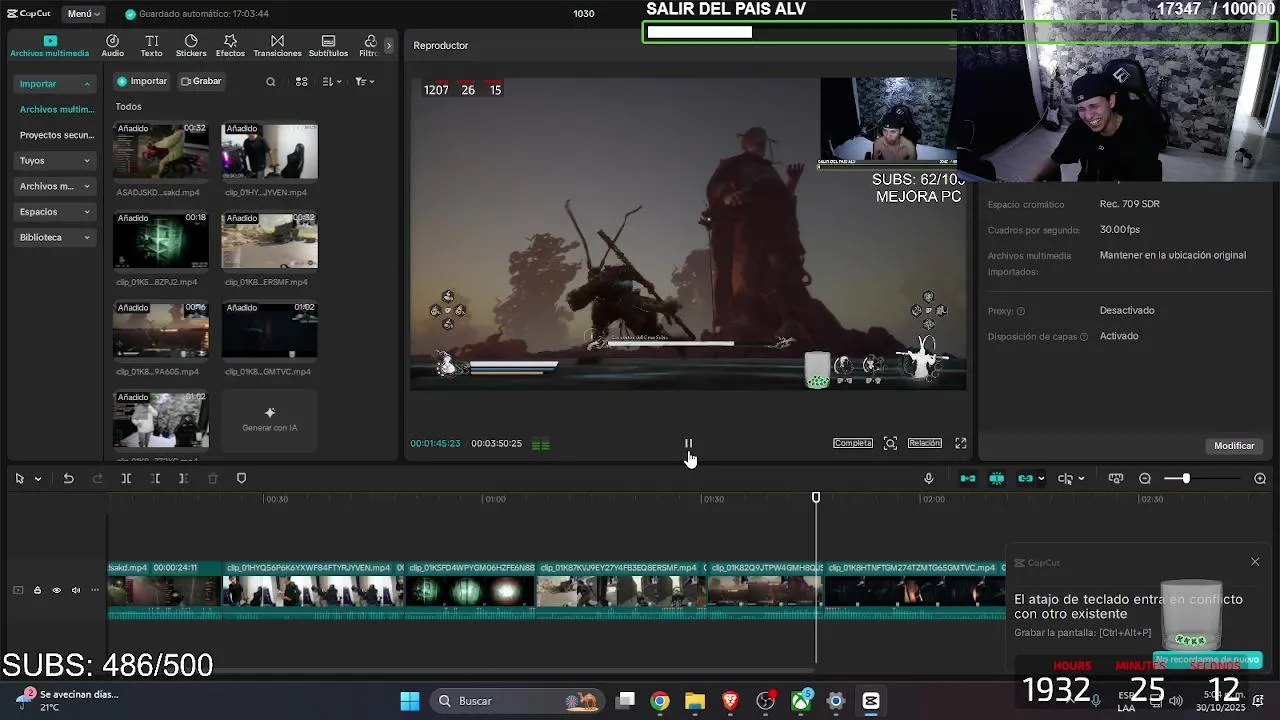This screenshot has width=1280, height=720.
Task: Select the clip_01HYQ56P6K6YXWF84FTYRJYVEN timeline clip
Action: 313,590
